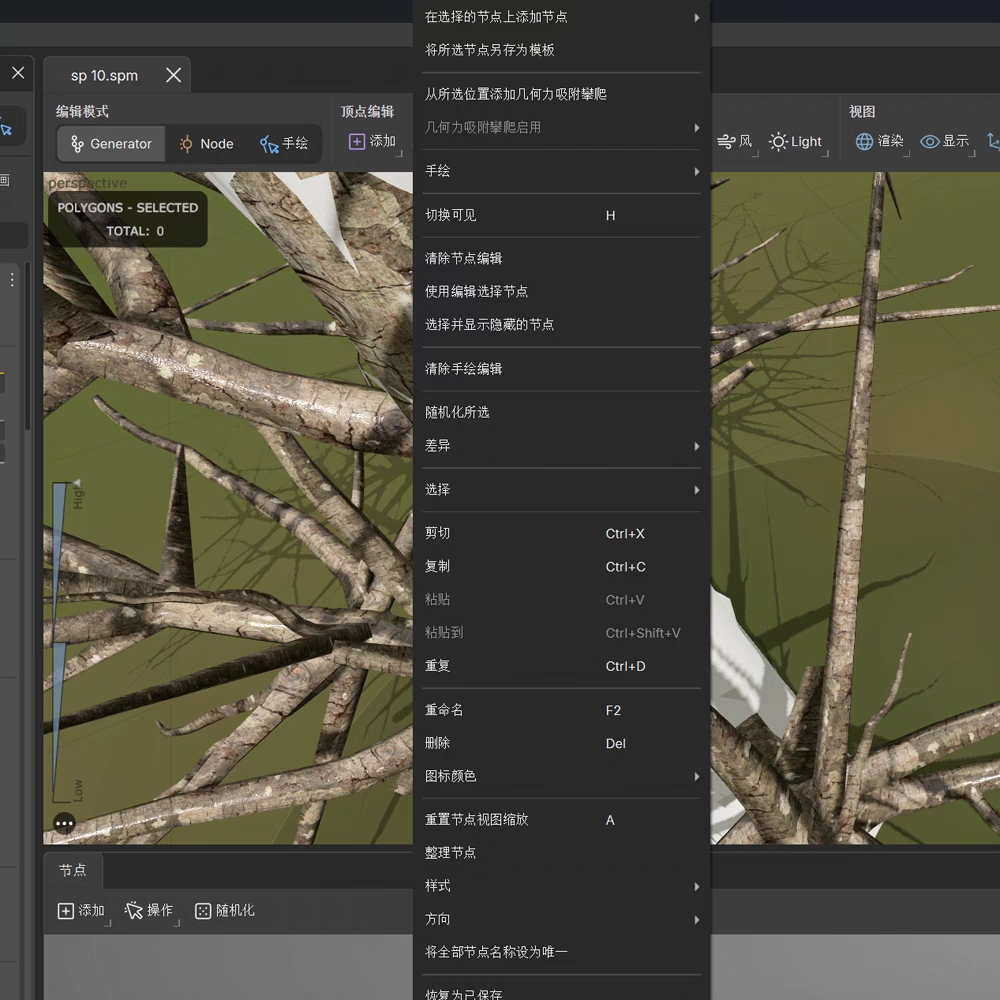The height and width of the screenshot is (1000, 1000).
Task: Expand the 选择 submenu
Action: point(562,490)
